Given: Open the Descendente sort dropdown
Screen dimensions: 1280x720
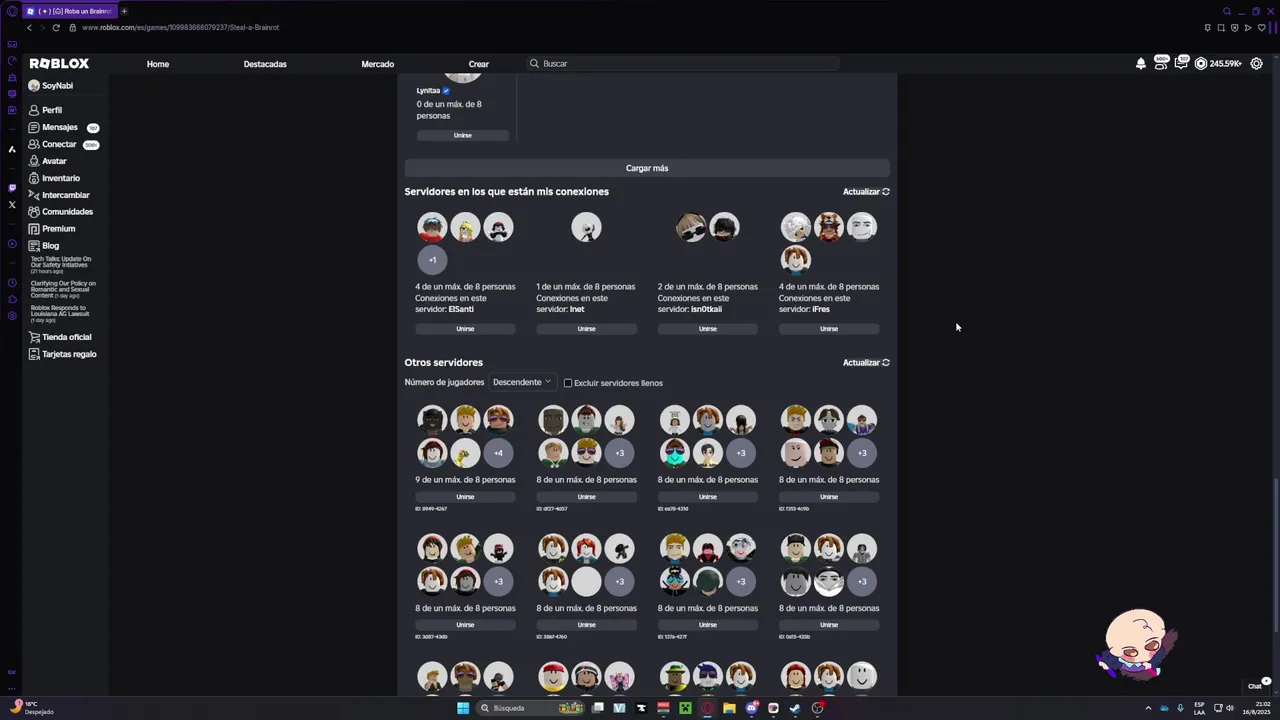Looking at the screenshot, I should pyautogui.click(x=522, y=382).
